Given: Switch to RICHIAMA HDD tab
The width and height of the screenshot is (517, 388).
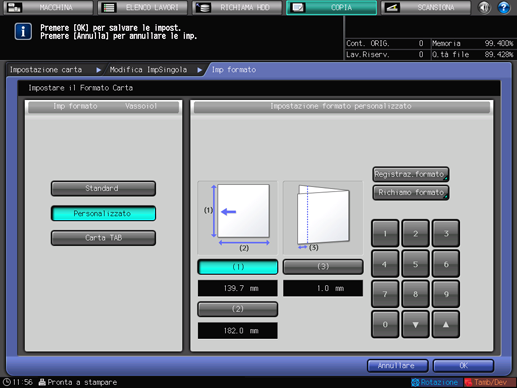Looking at the screenshot, I should click(x=237, y=7).
